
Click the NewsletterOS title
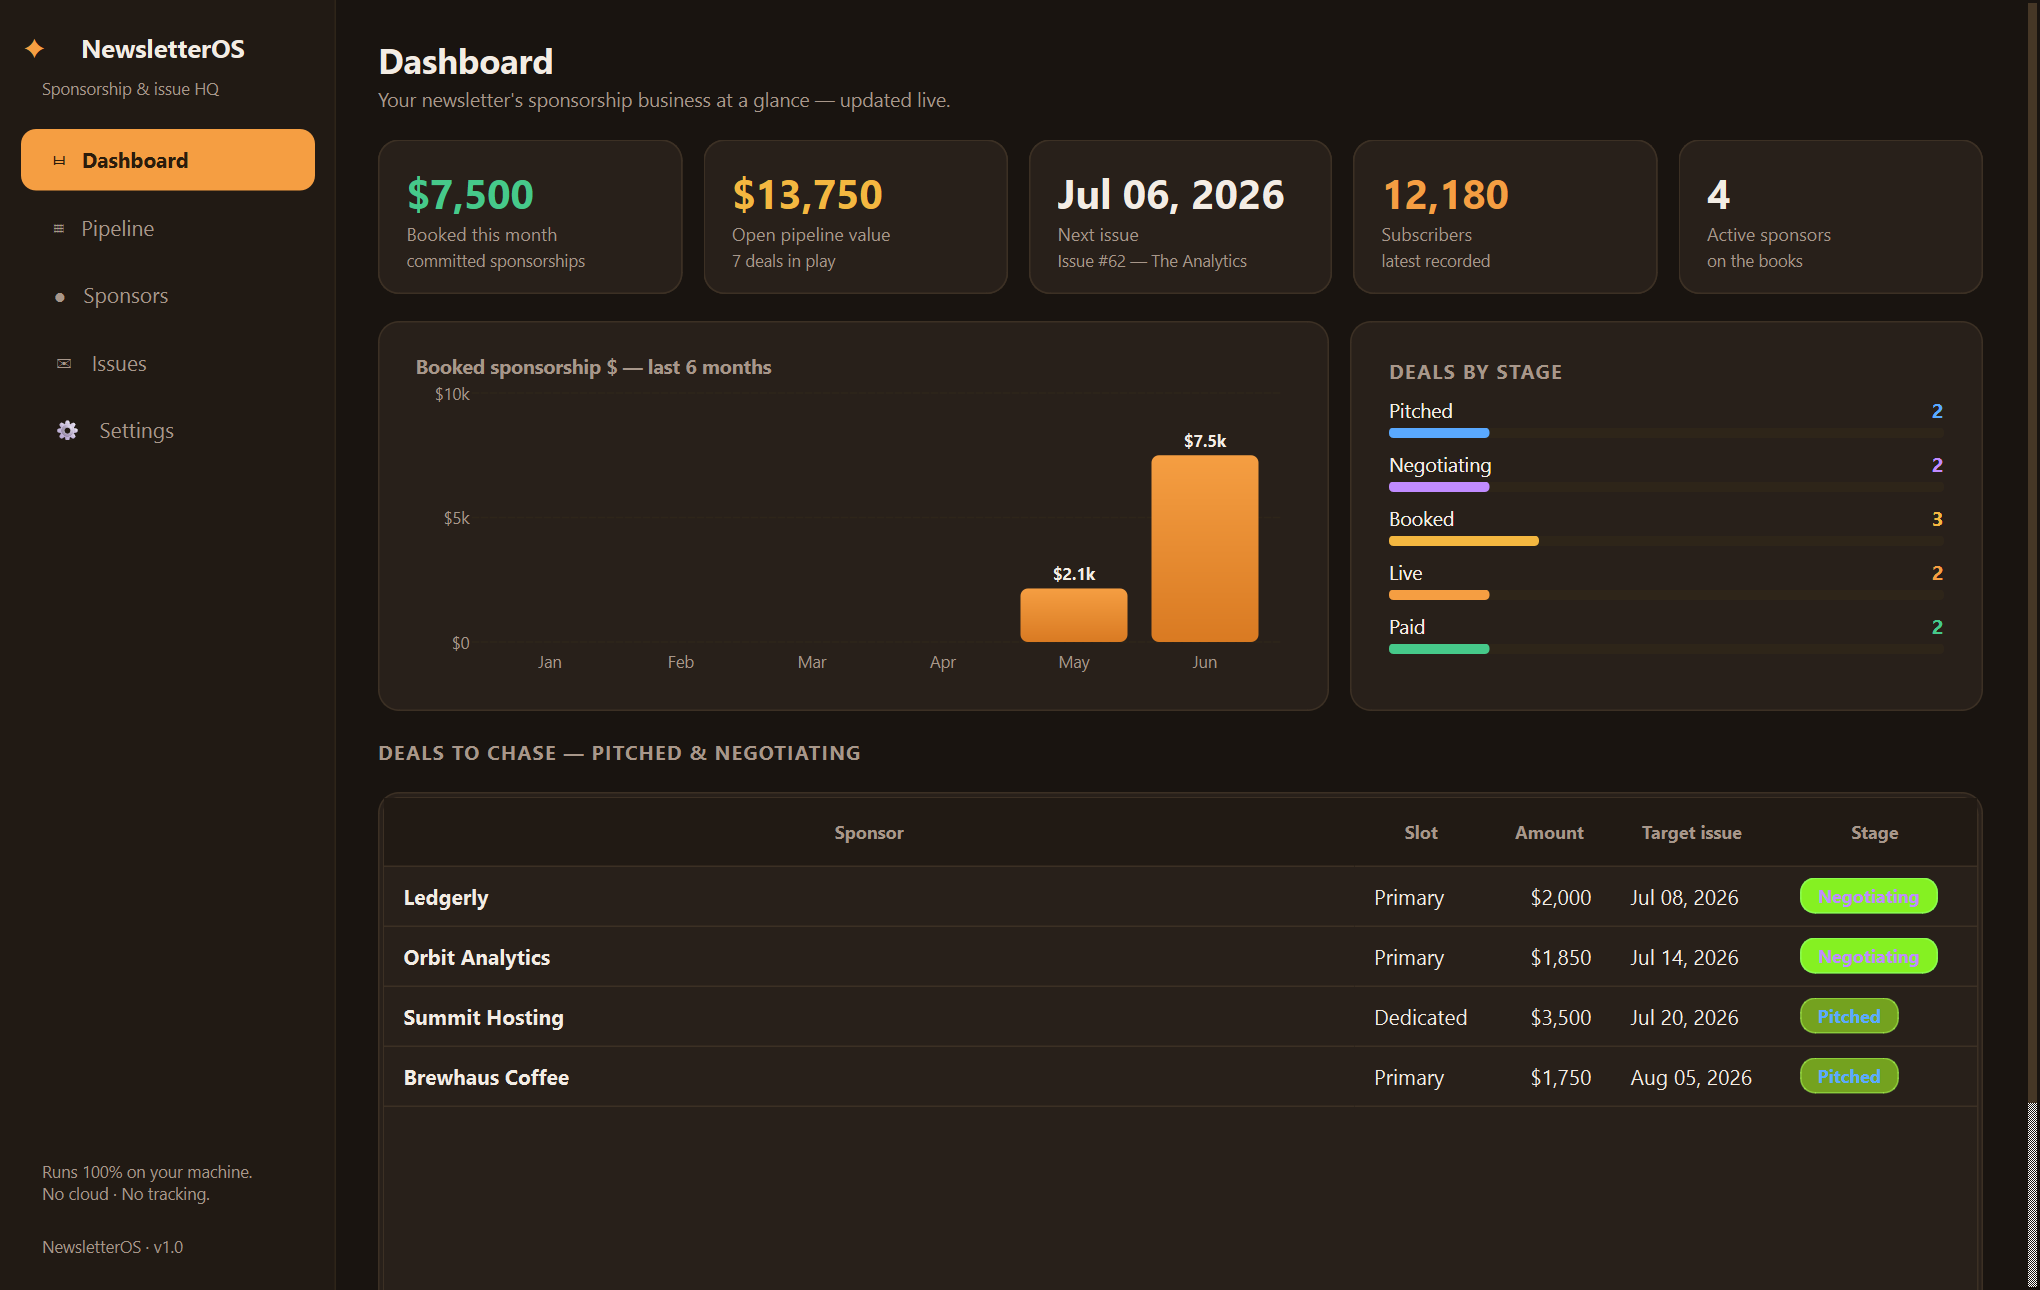(x=163, y=49)
